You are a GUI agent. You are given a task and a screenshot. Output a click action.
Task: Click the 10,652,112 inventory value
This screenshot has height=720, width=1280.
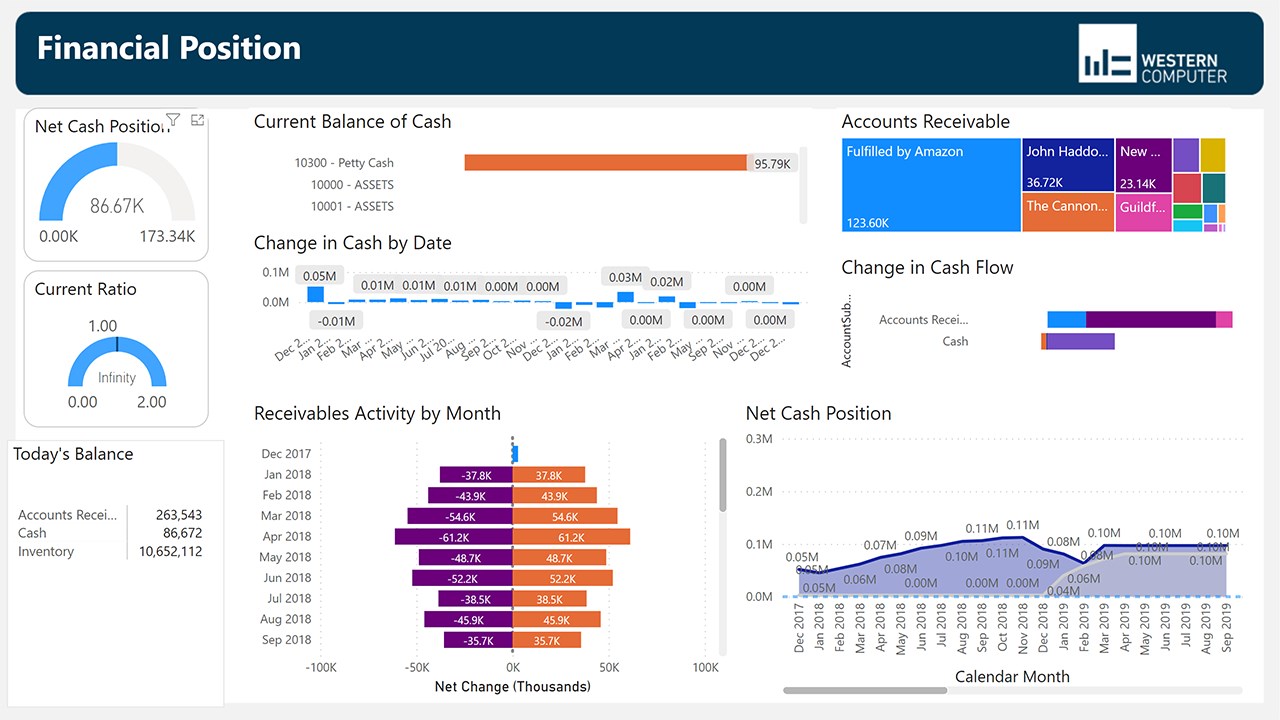tap(171, 551)
